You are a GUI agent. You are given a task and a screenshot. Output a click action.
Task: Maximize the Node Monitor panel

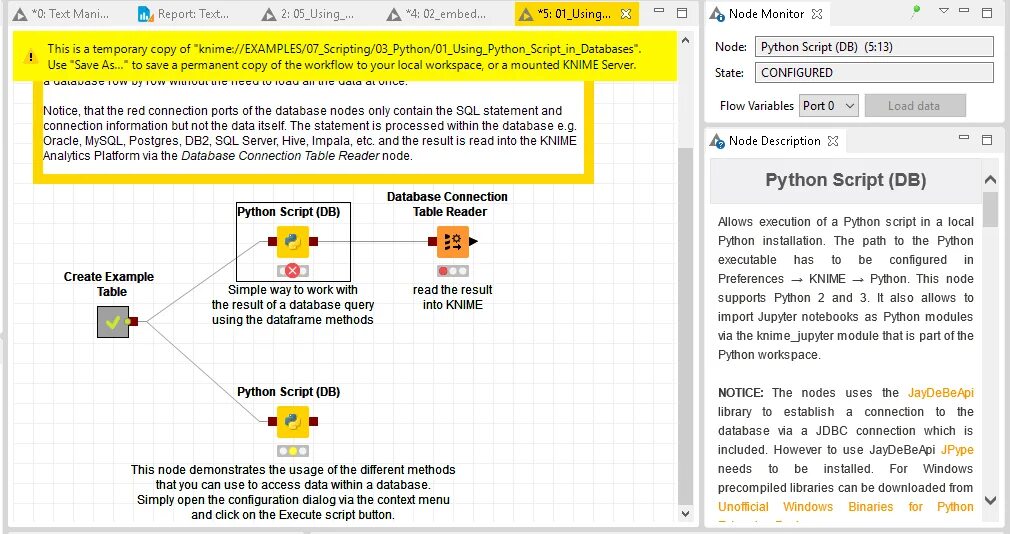[987, 12]
